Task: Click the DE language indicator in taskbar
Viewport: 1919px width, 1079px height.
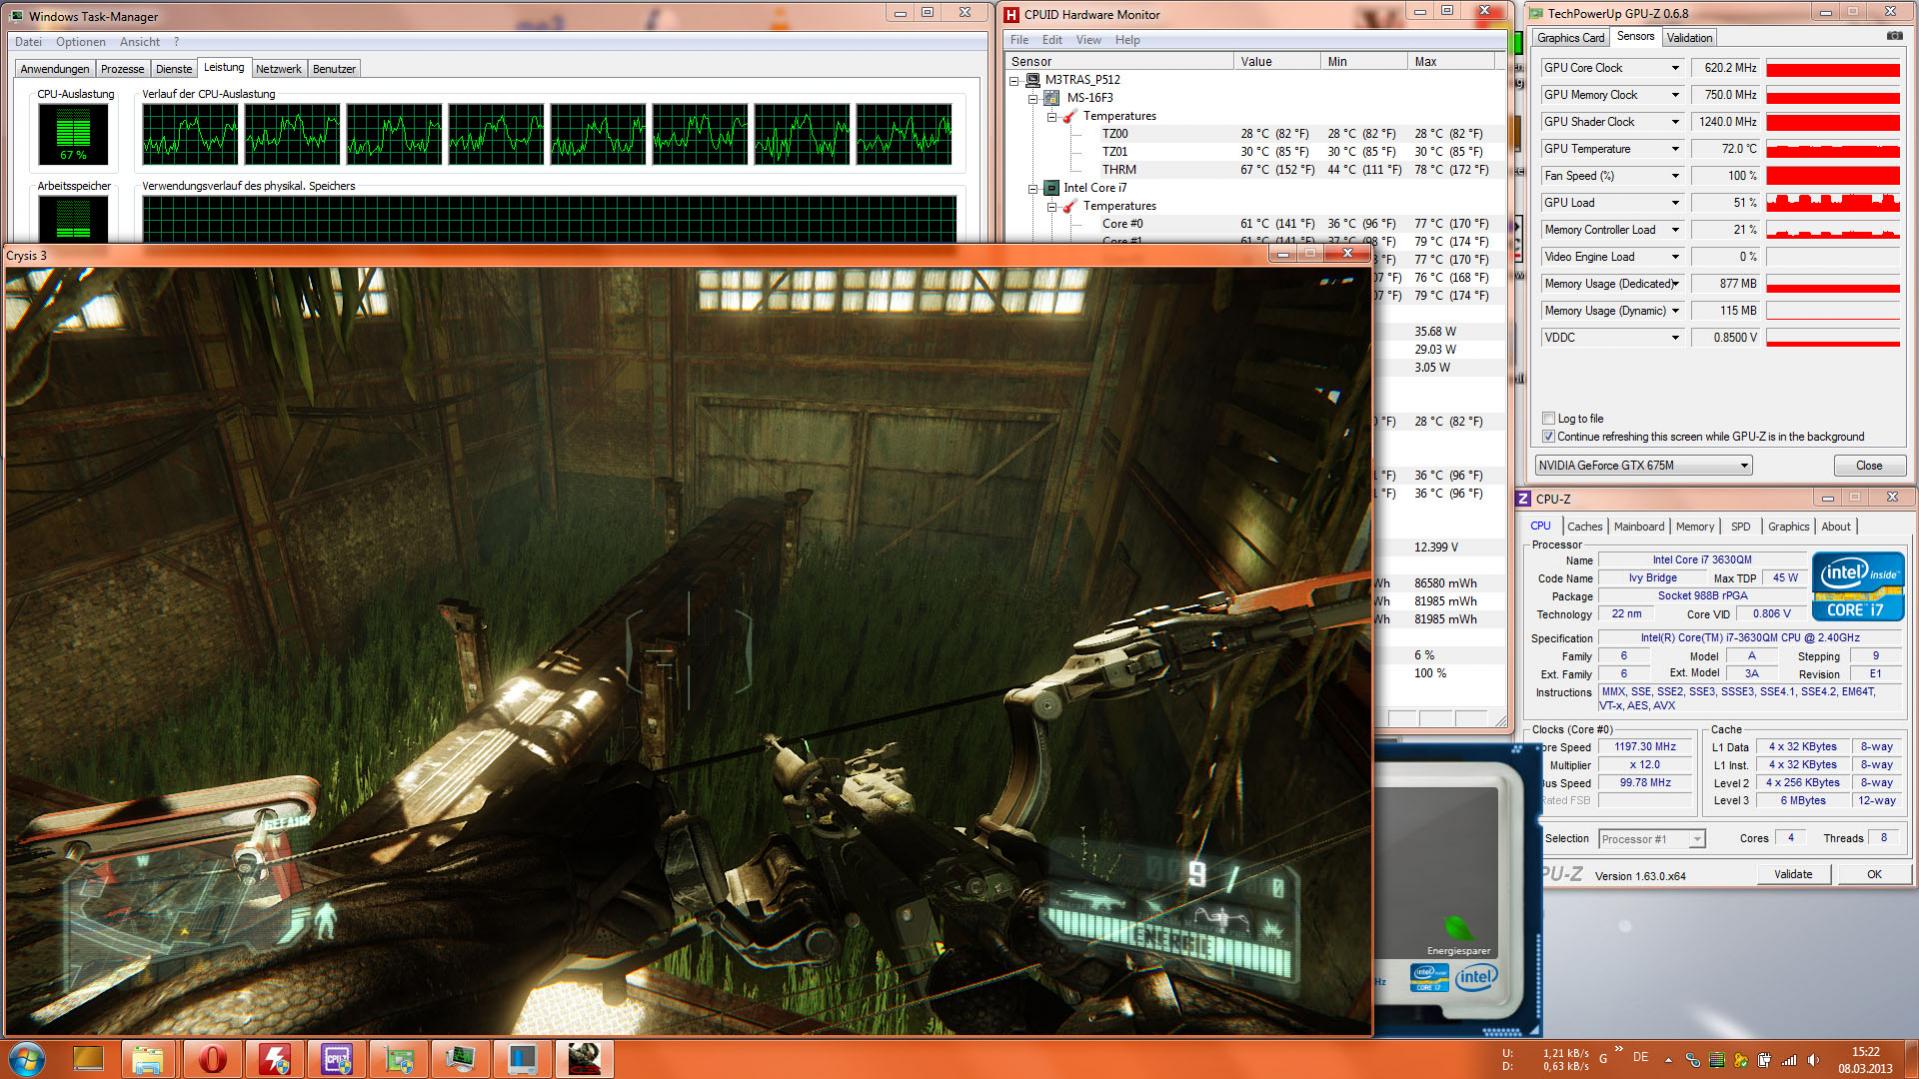Action: 1640,1057
